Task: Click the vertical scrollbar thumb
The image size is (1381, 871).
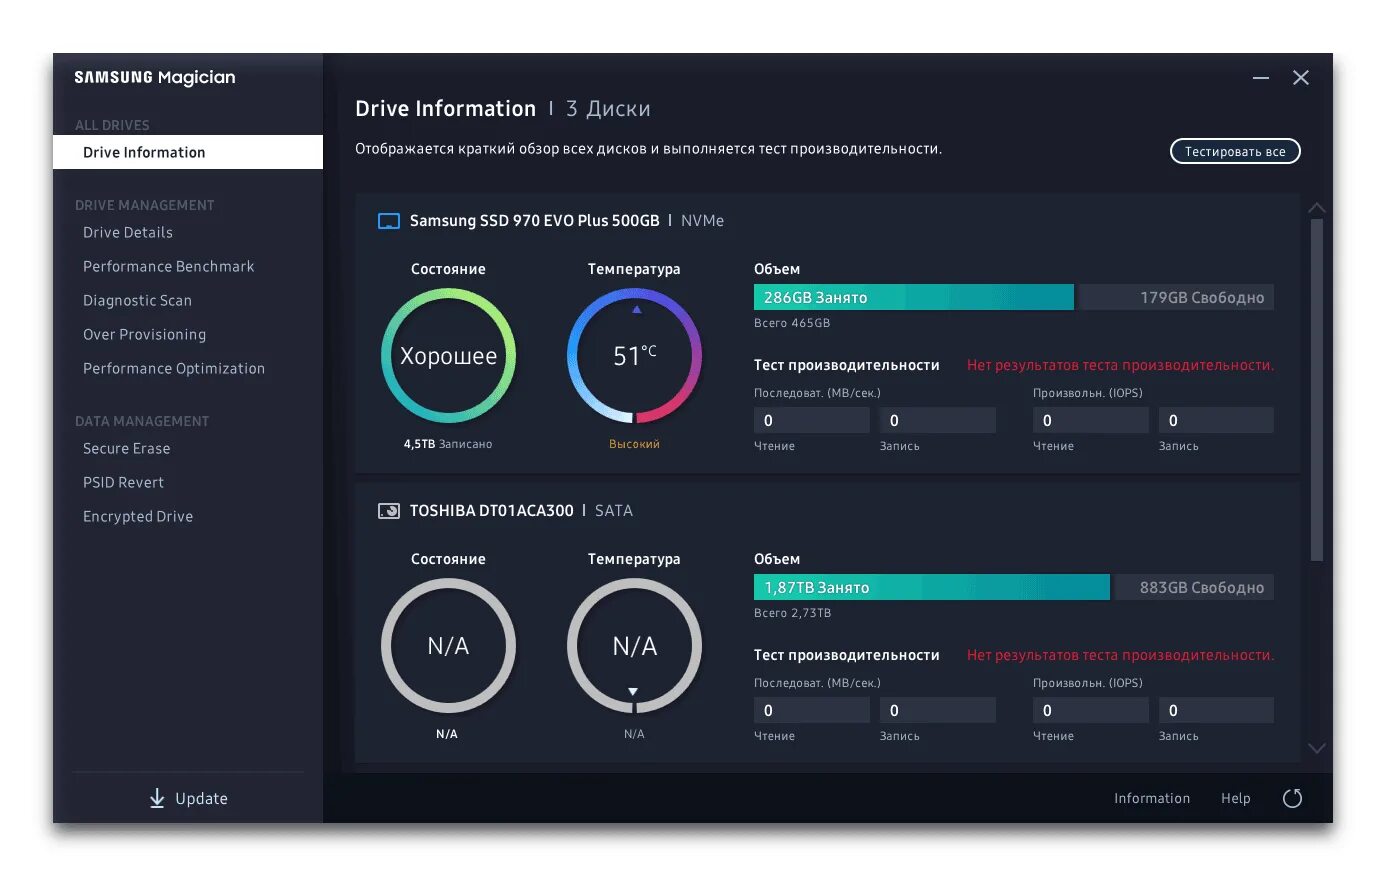Action: pos(1317,390)
